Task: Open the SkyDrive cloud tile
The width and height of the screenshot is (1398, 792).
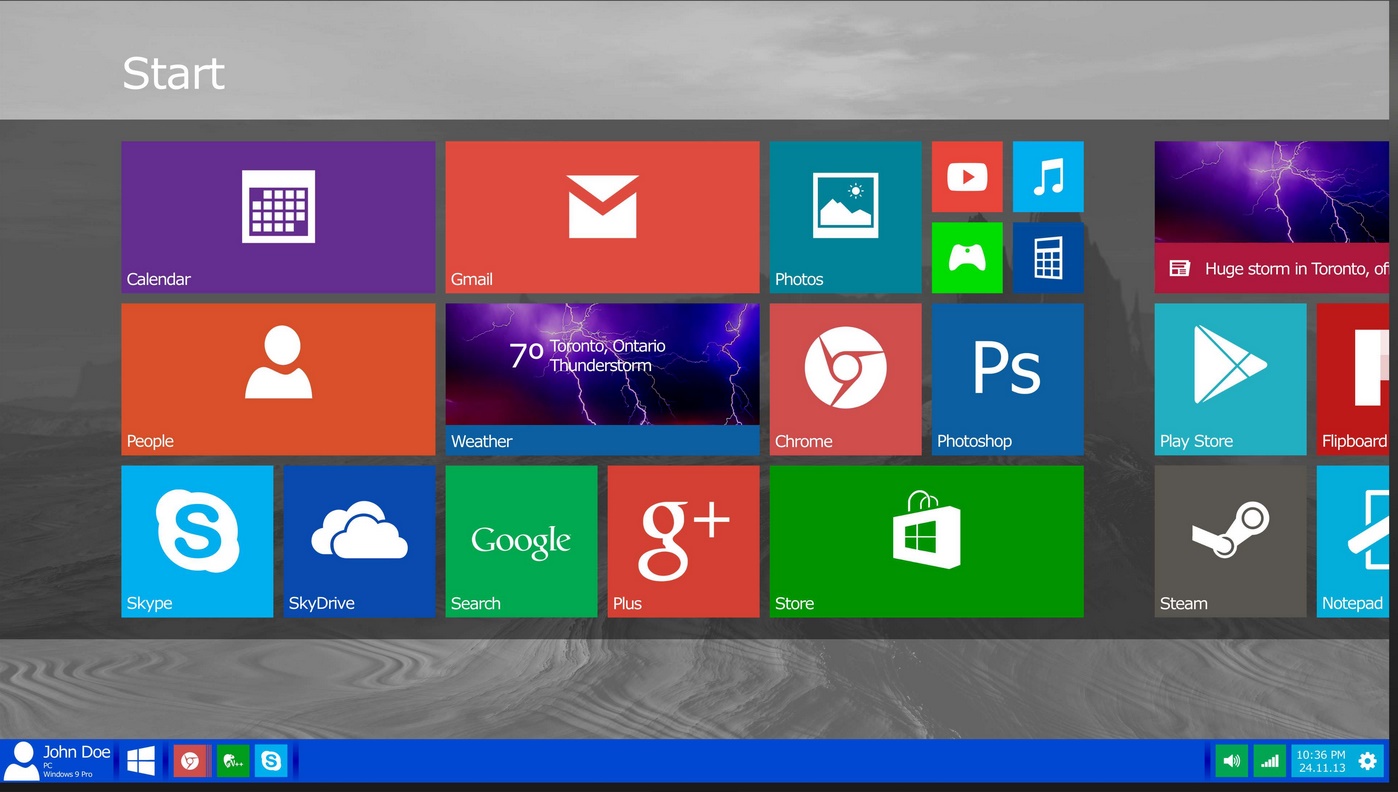Action: (x=359, y=541)
